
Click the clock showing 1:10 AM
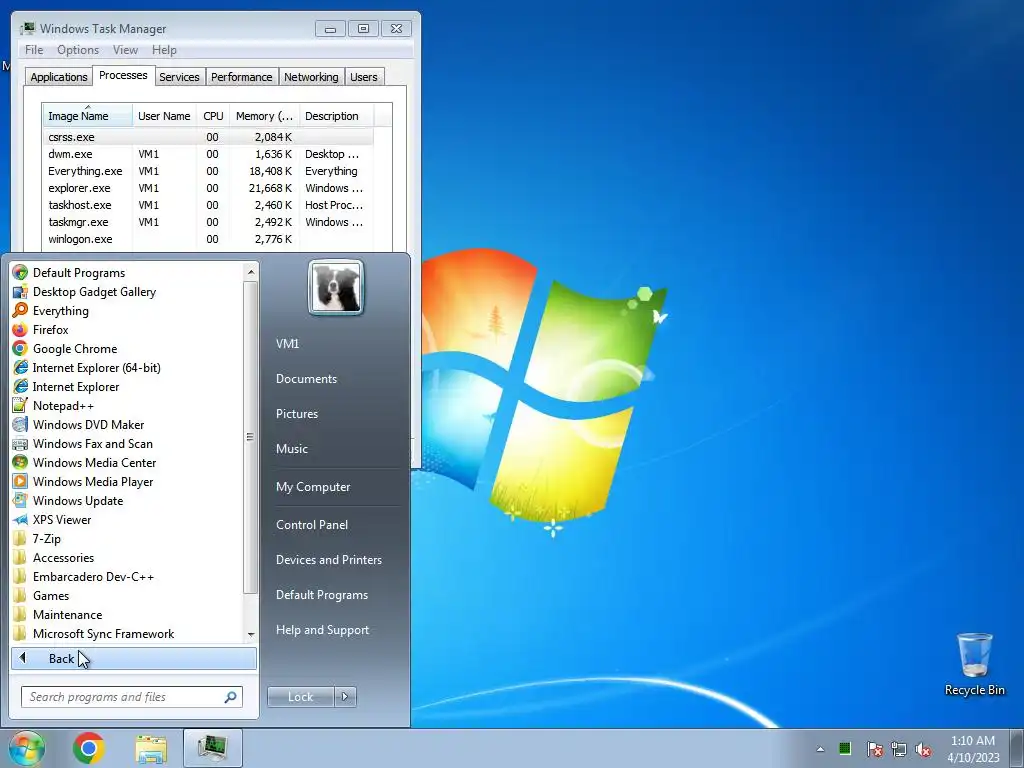tap(972, 741)
